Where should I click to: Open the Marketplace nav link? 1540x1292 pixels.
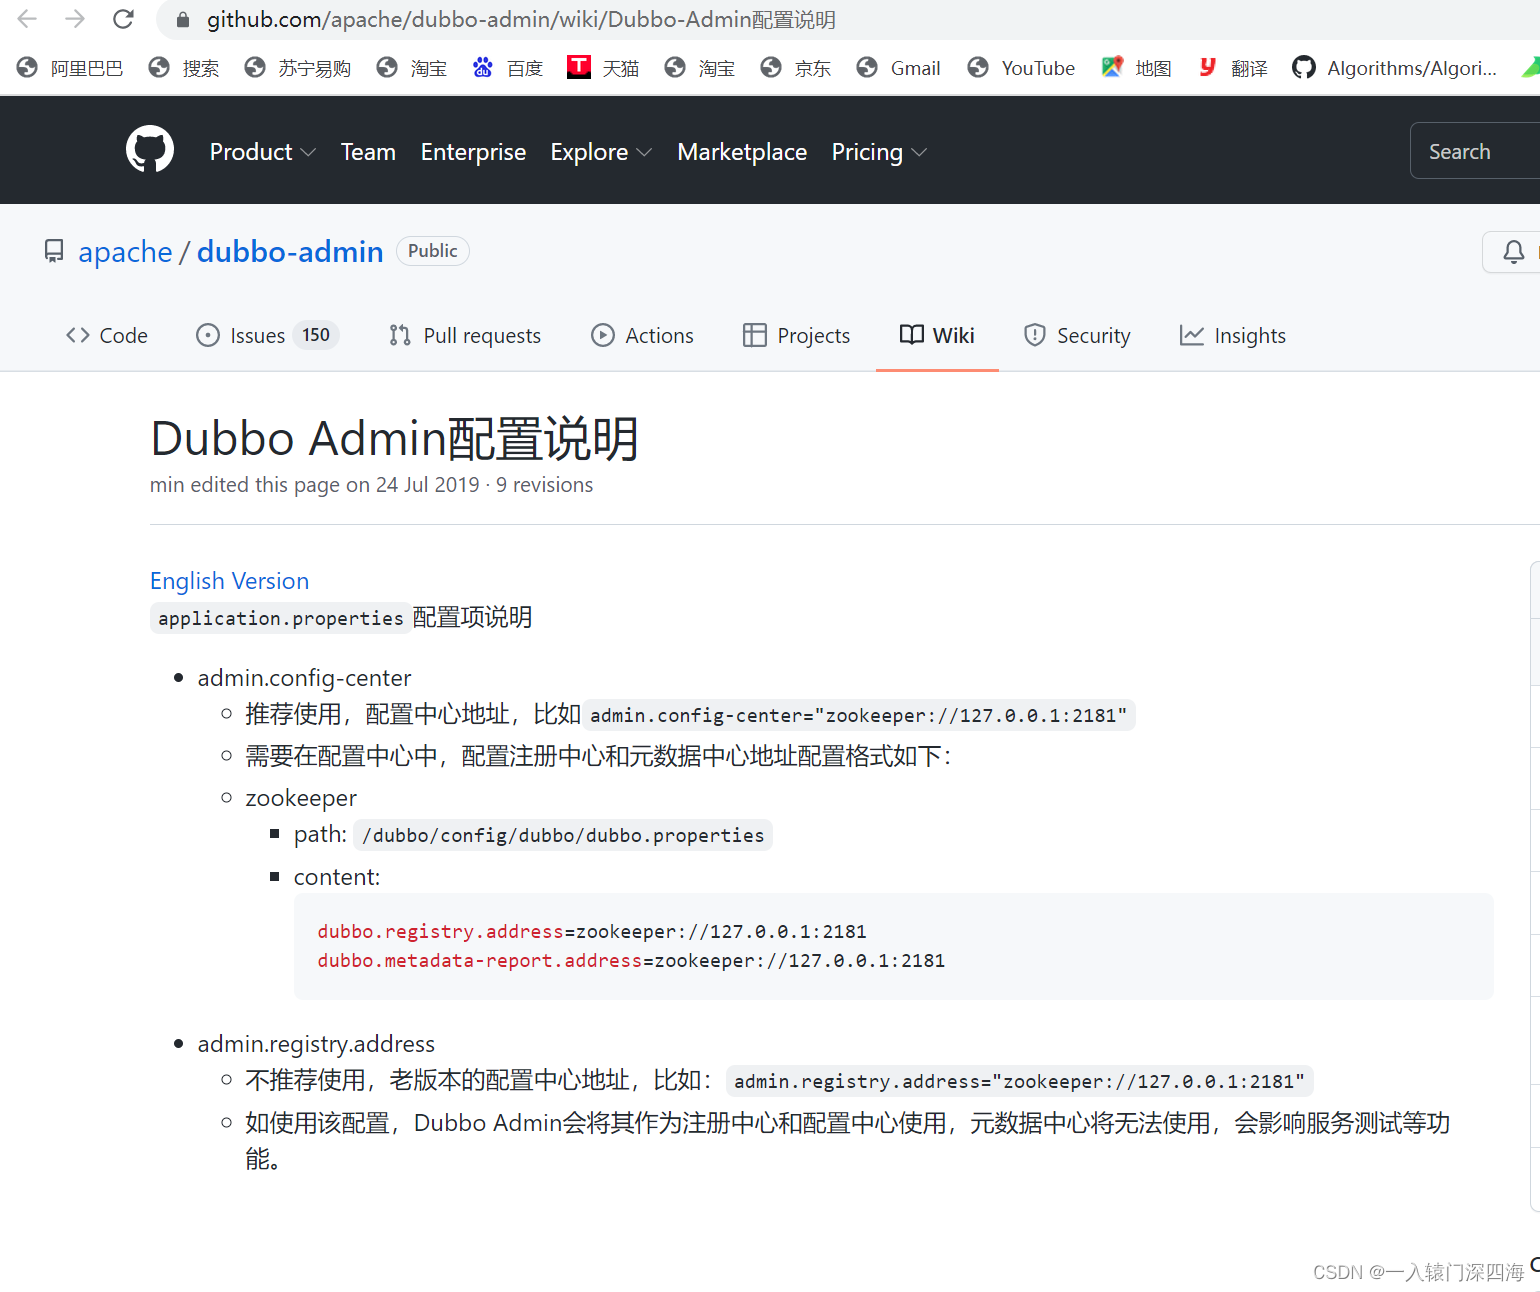click(742, 152)
